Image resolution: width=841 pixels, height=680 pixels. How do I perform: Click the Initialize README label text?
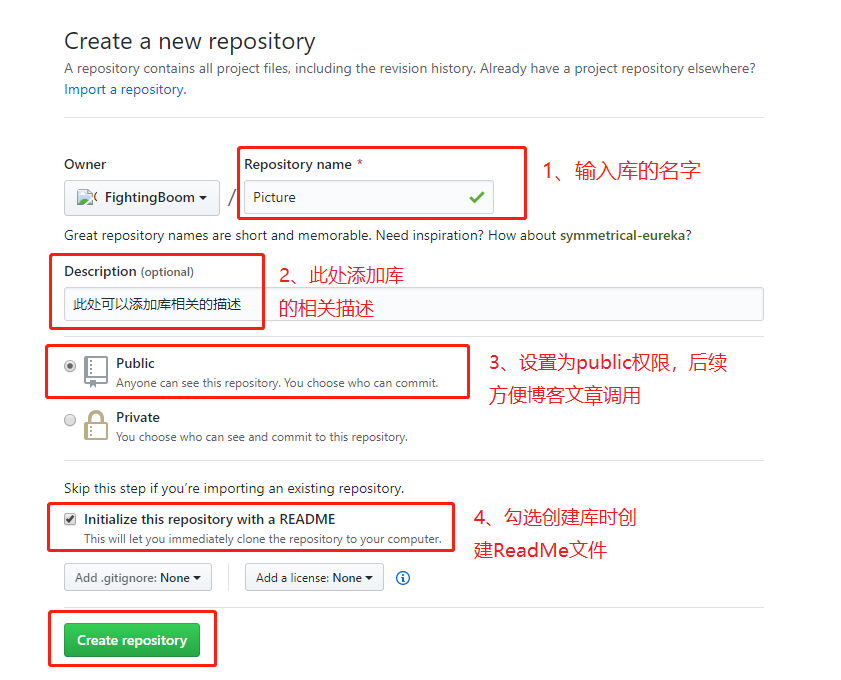click(210, 519)
